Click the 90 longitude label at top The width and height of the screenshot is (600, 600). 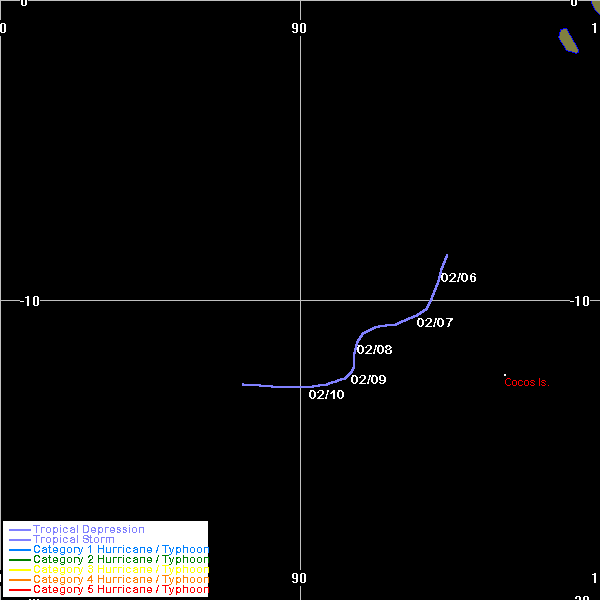[x=299, y=28]
